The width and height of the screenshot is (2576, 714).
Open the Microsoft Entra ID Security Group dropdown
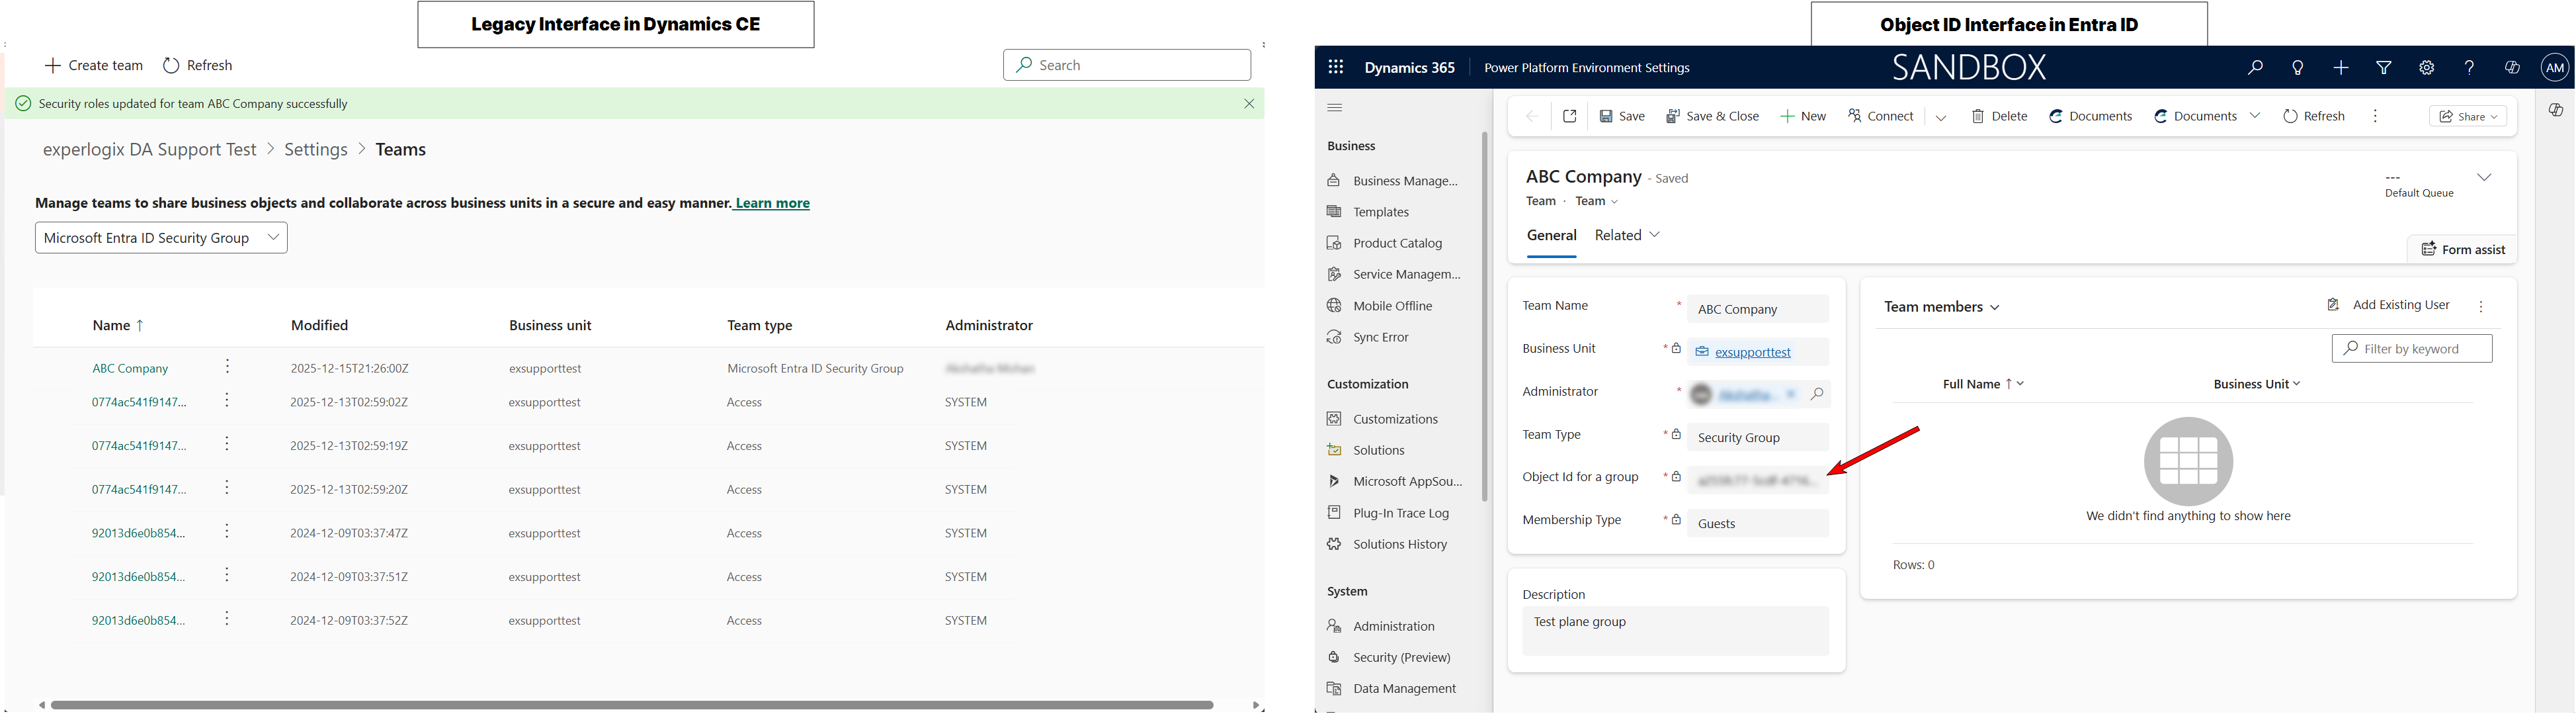tap(161, 238)
